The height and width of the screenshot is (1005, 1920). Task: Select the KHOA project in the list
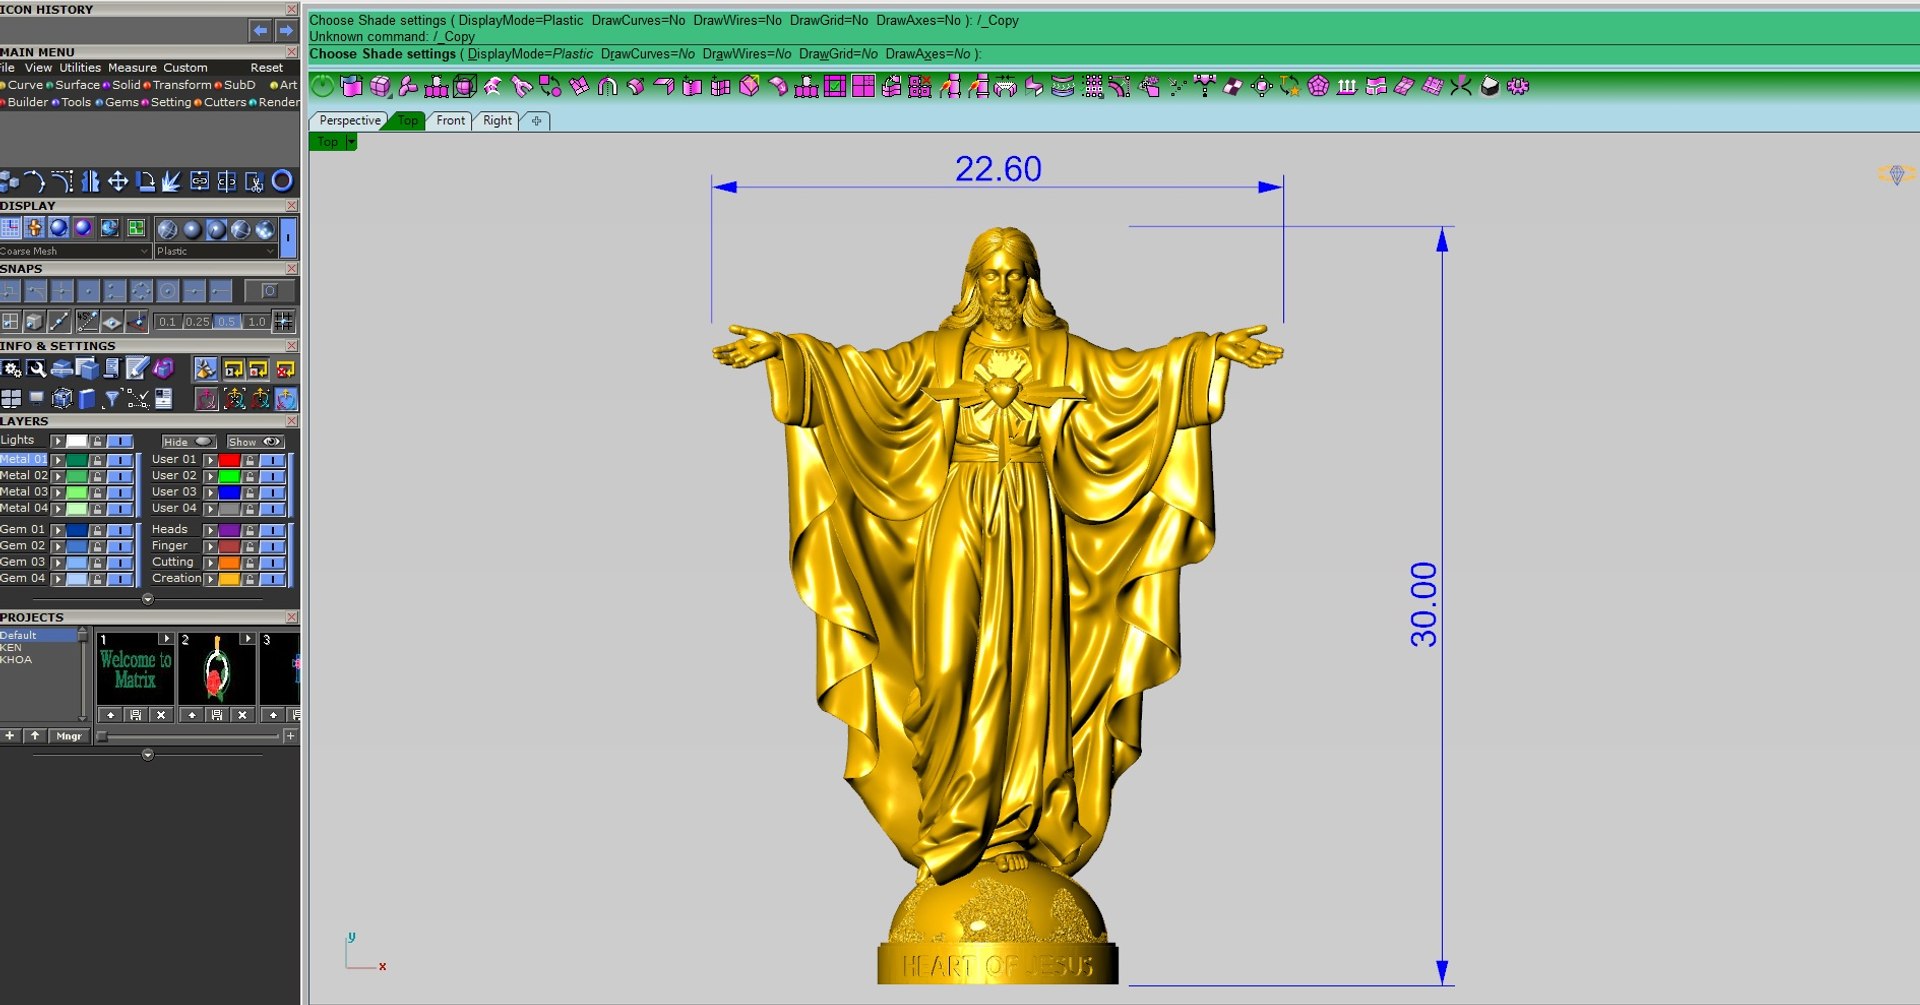click(16, 660)
